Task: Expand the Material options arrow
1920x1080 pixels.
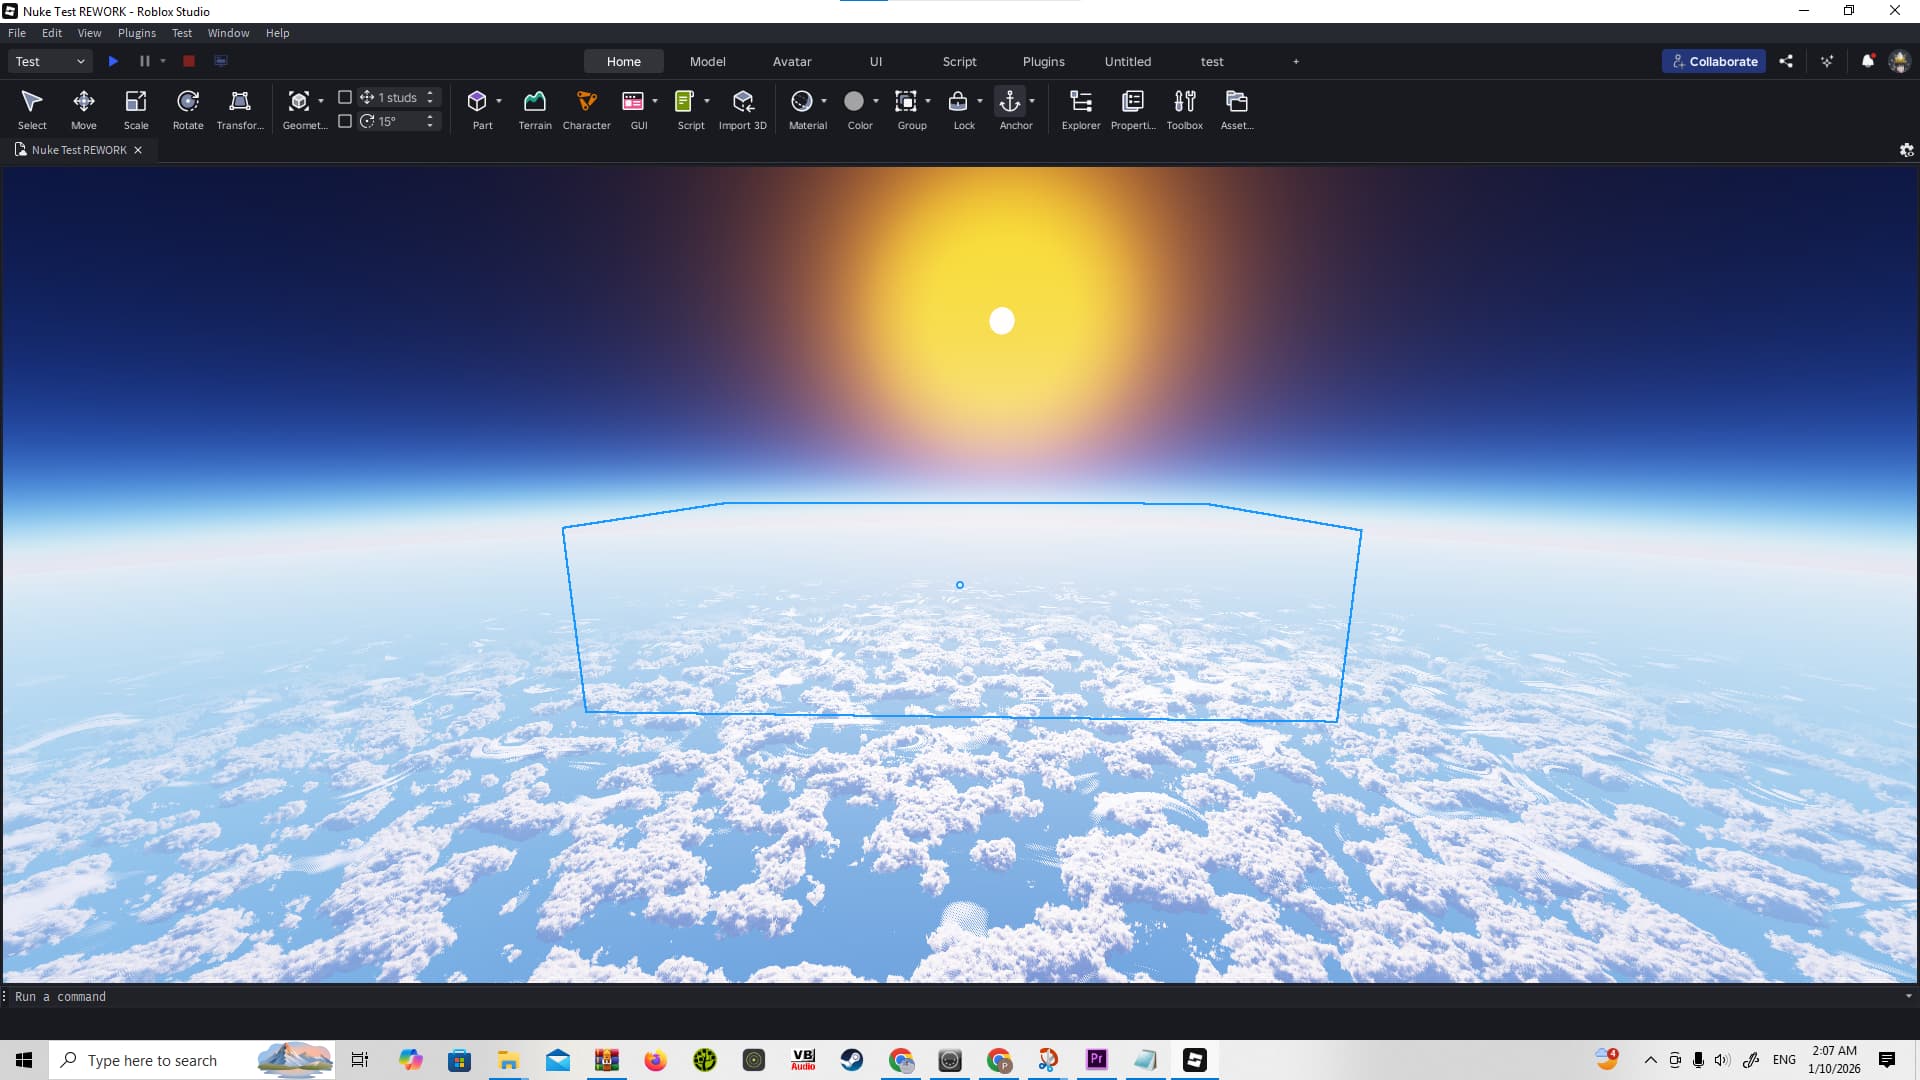Action: (824, 101)
